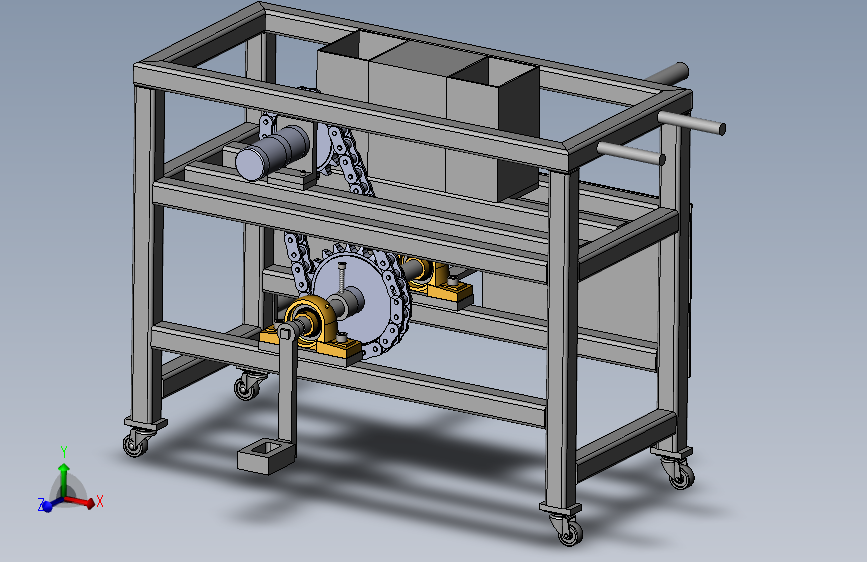This screenshot has width=867, height=562.
Task: Select the top front horizontal frame rail
Action: (x=351, y=117)
